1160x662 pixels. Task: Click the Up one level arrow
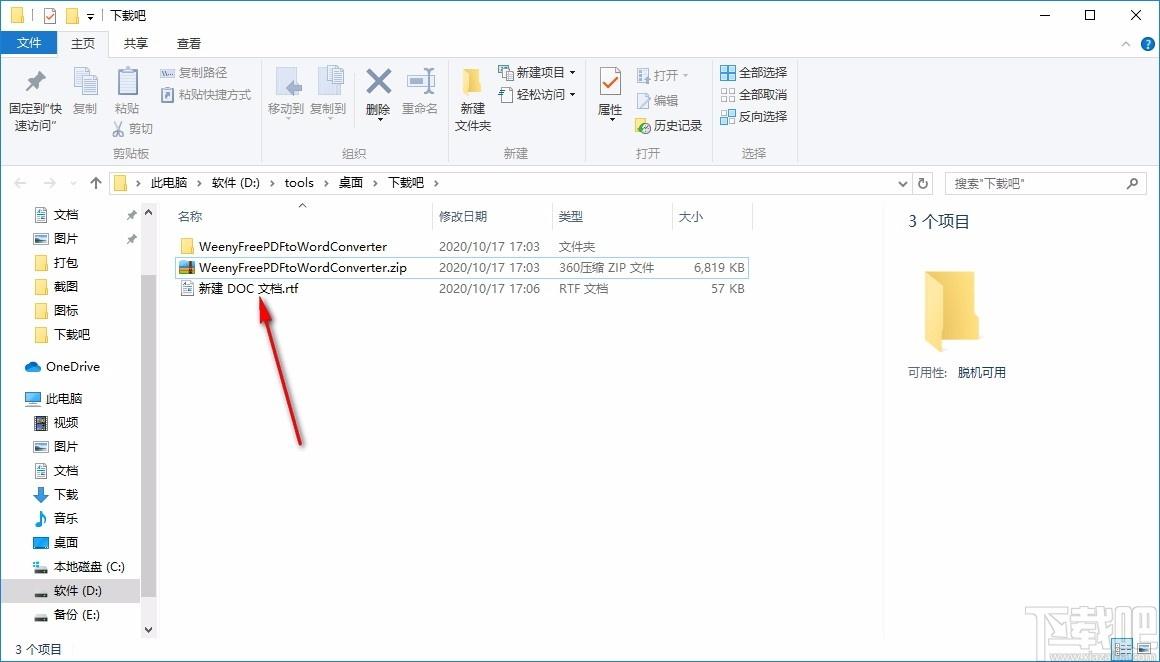click(95, 183)
